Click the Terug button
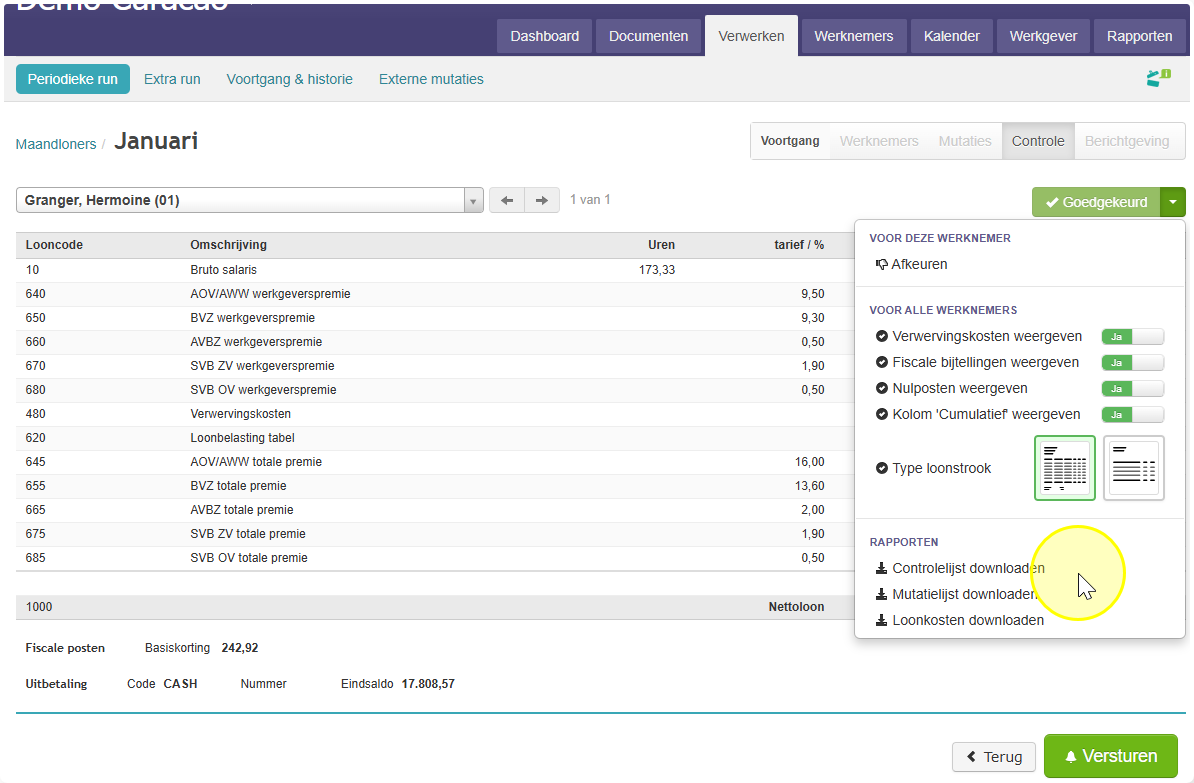The width and height of the screenshot is (1194, 783). pos(994,756)
